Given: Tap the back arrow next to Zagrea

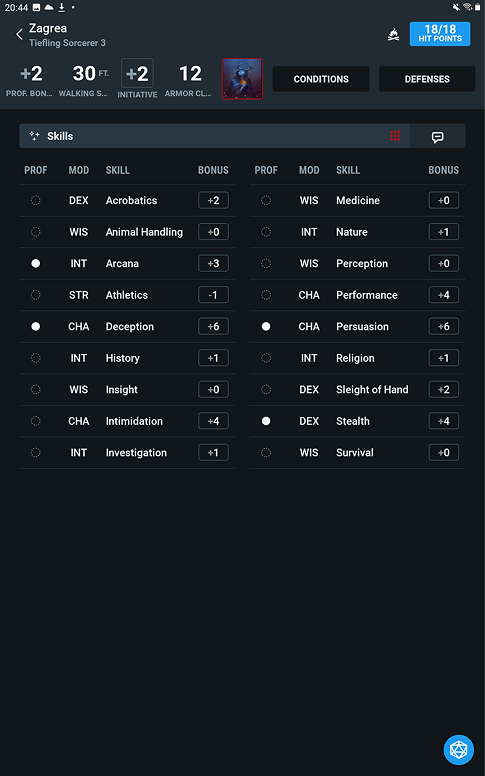Looking at the screenshot, I should 19,35.
